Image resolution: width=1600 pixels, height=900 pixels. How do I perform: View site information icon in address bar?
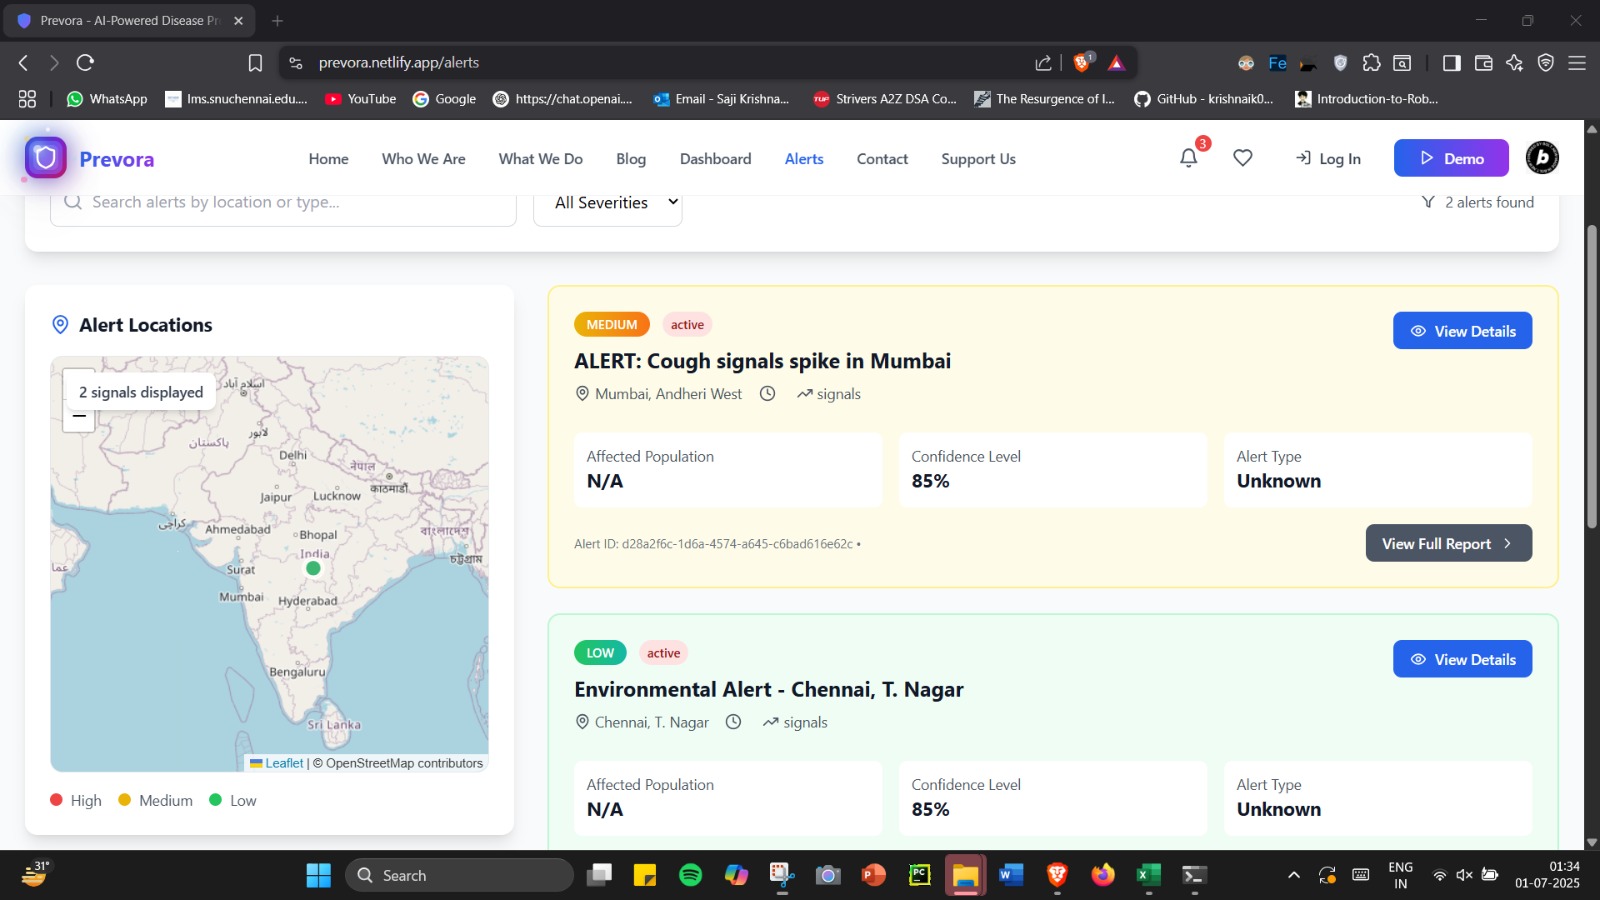[x=296, y=63]
